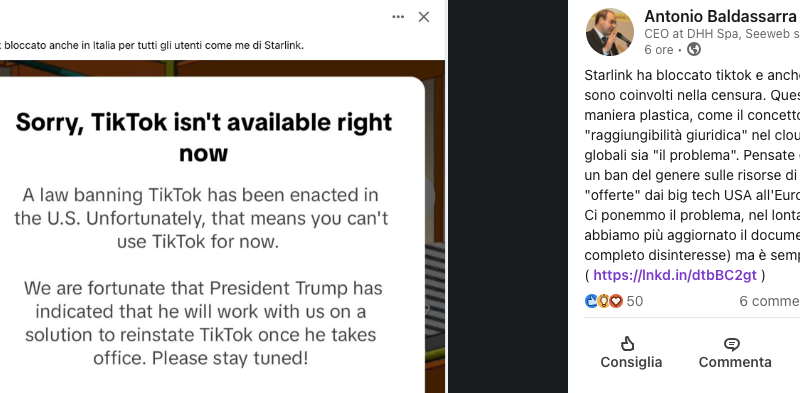
Task: Open the three-dots more options menu
Action: (398, 17)
